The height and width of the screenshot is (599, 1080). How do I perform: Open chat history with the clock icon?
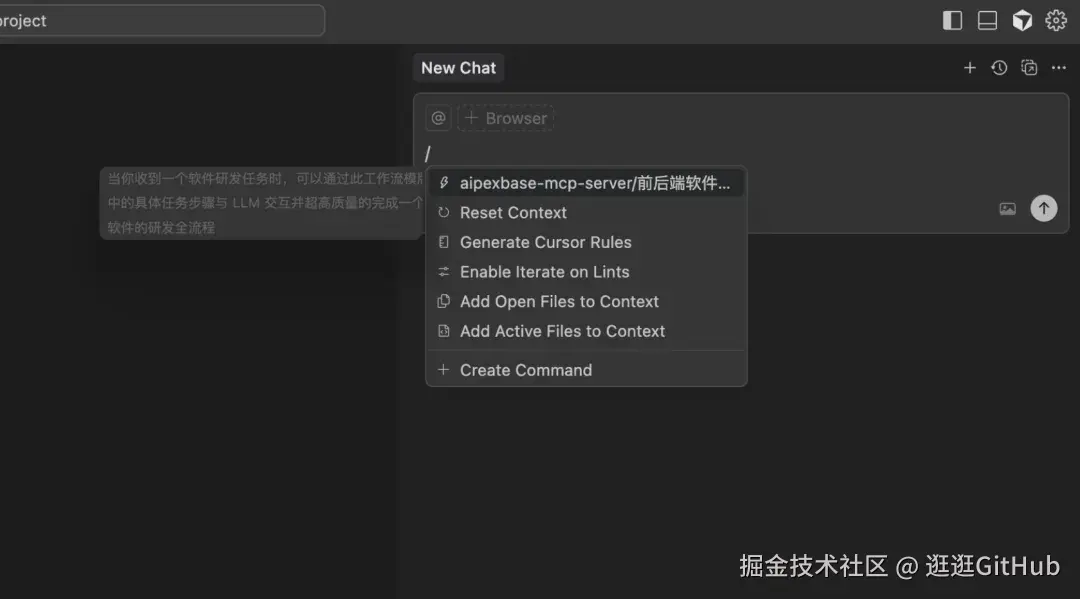click(x=999, y=67)
